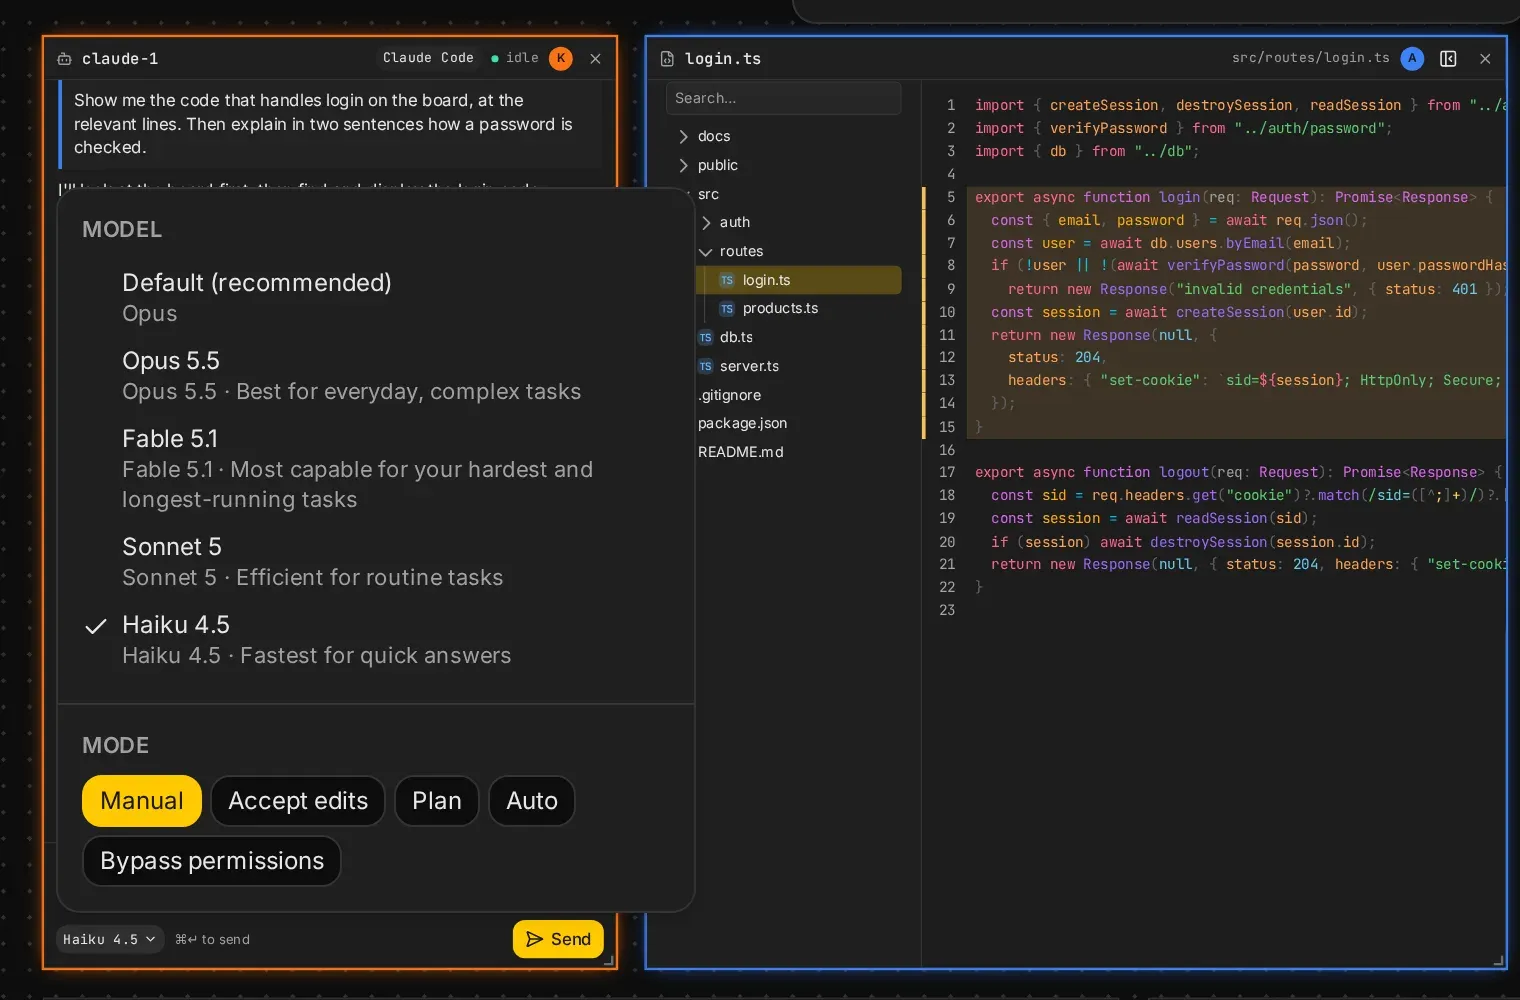Click the TS icon beside products.ts

[x=727, y=309]
